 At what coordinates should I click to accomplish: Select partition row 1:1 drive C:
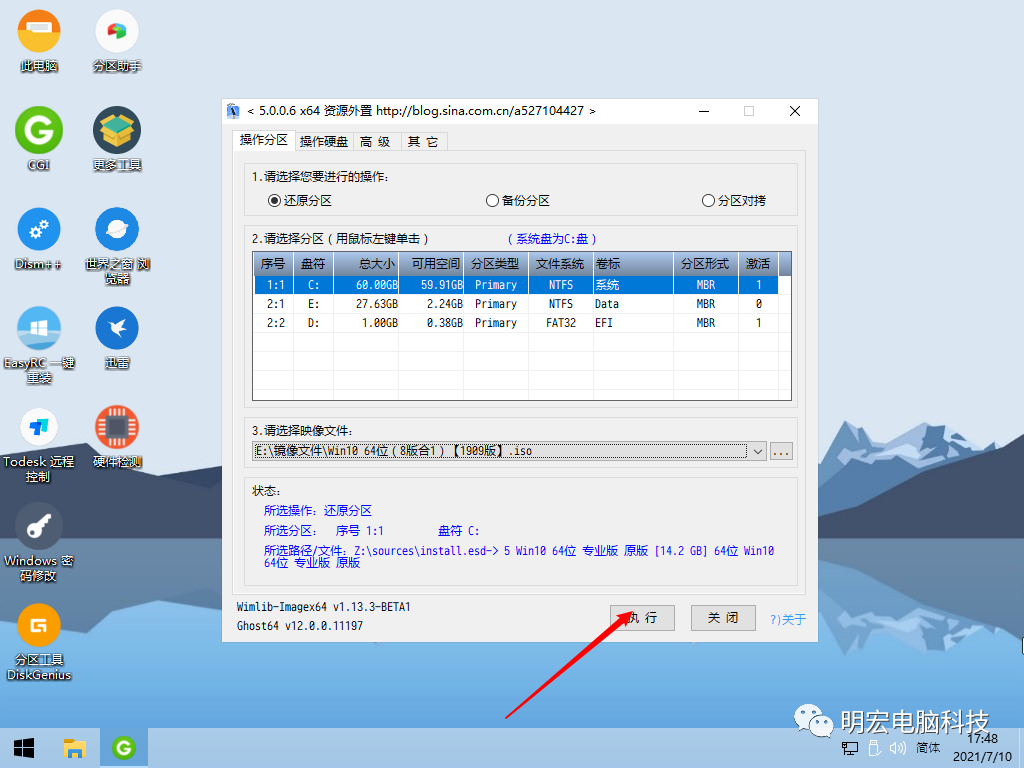tap(515, 285)
